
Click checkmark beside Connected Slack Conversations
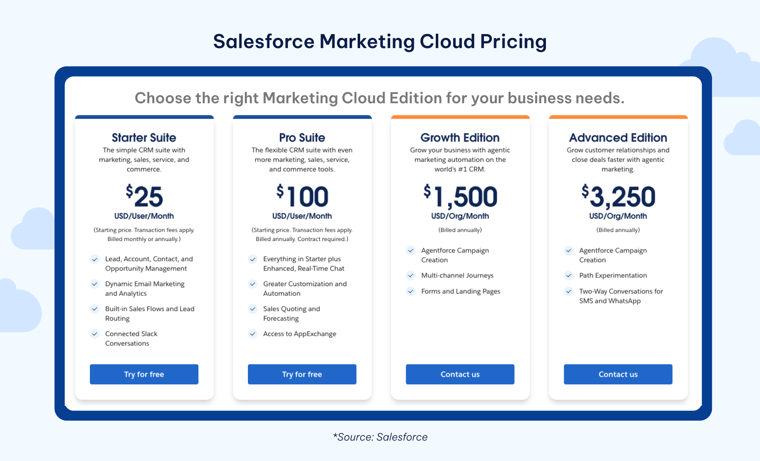point(95,334)
